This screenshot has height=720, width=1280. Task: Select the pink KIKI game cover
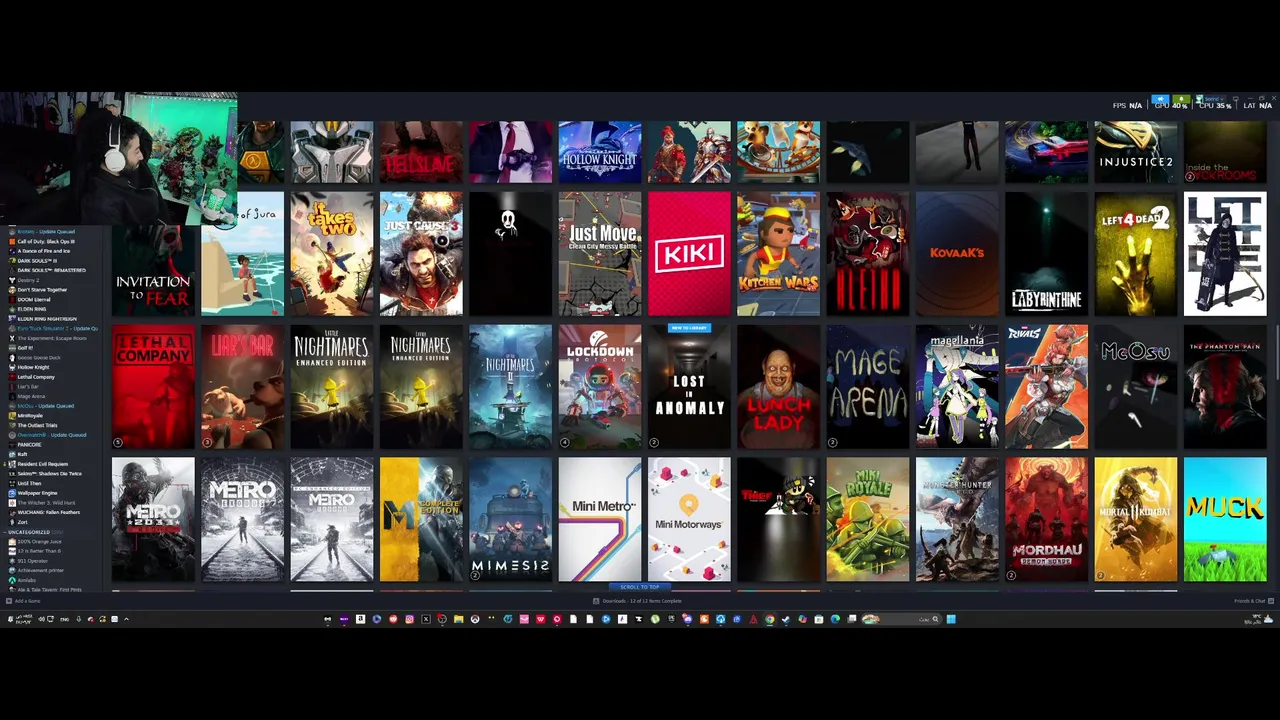point(689,254)
